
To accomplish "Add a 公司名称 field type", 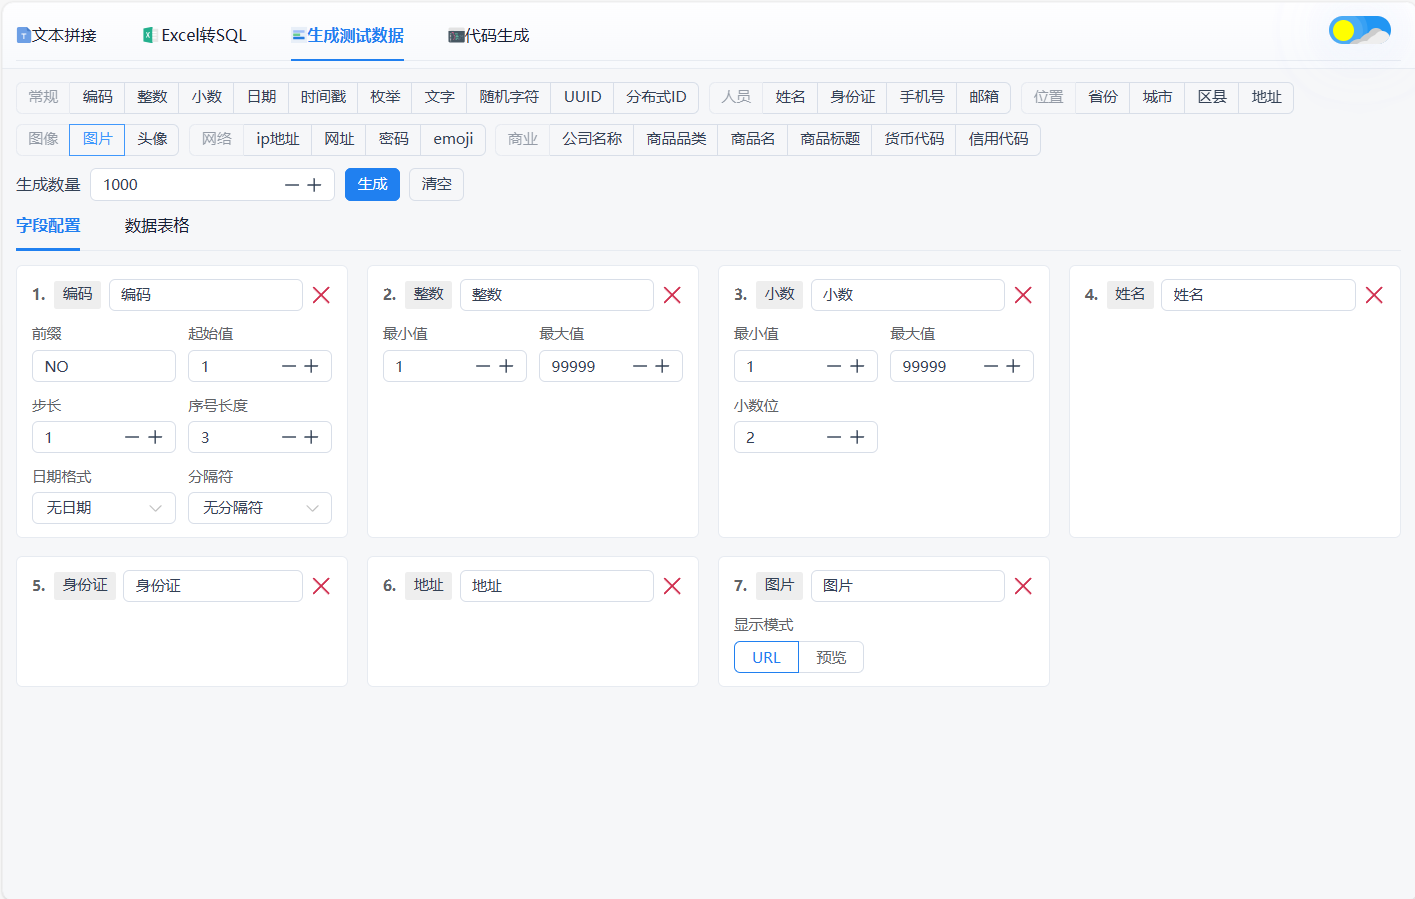I will point(592,139).
